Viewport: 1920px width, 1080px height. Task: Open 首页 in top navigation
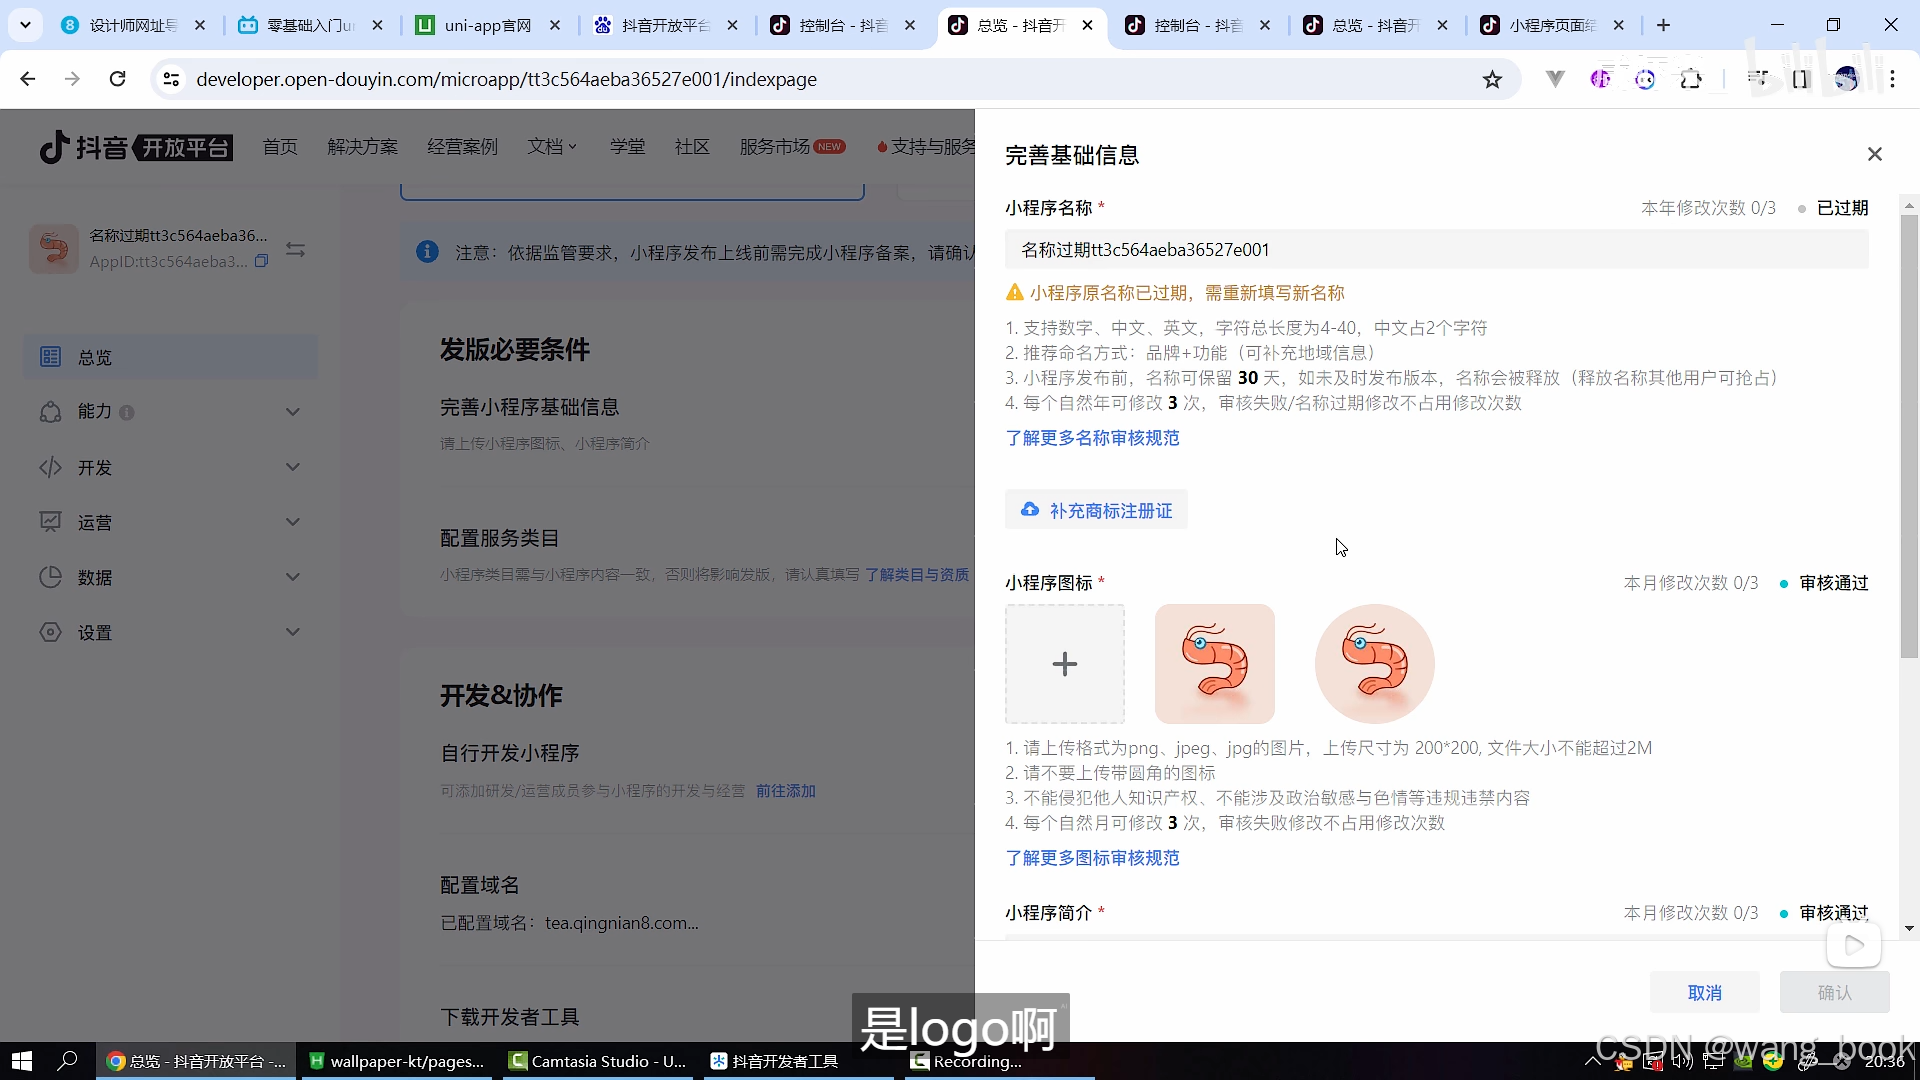point(280,147)
